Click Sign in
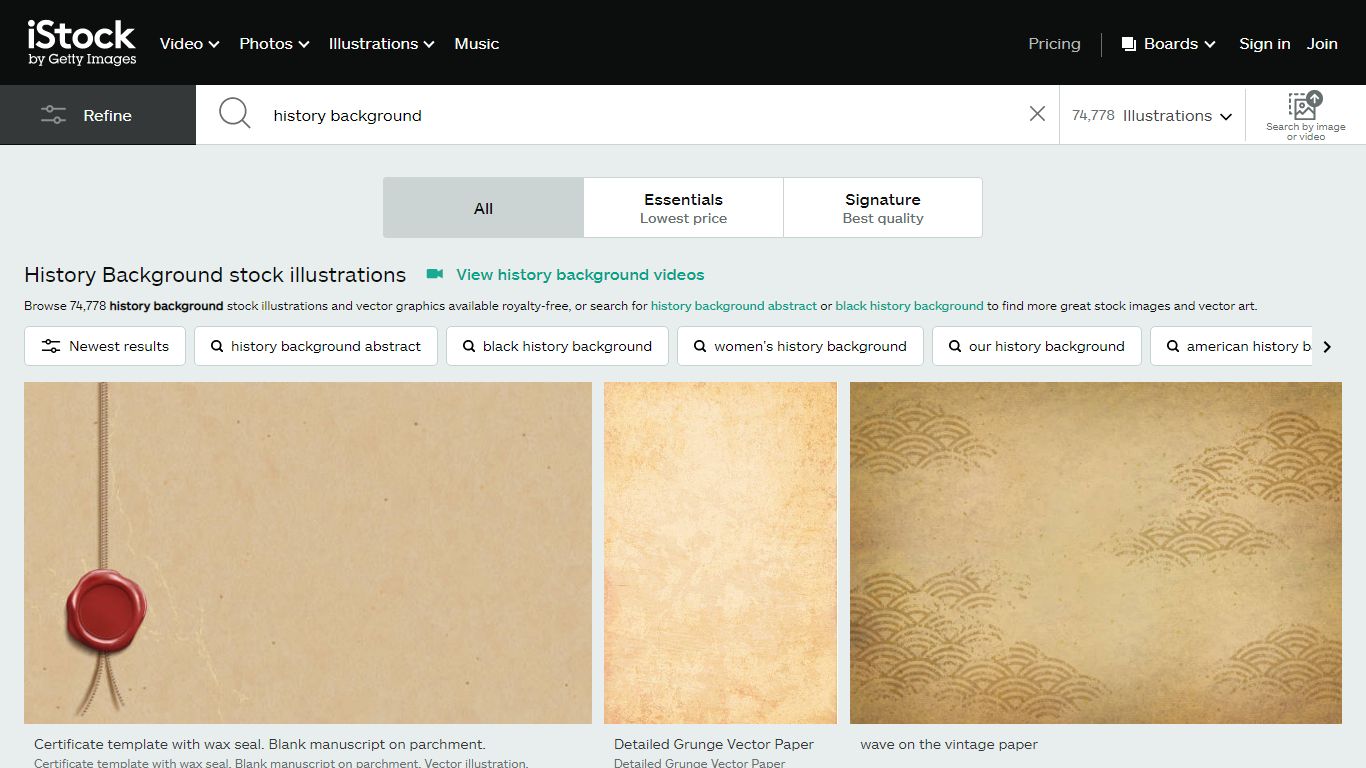This screenshot has height=768, width=1366. (1264, 44)
